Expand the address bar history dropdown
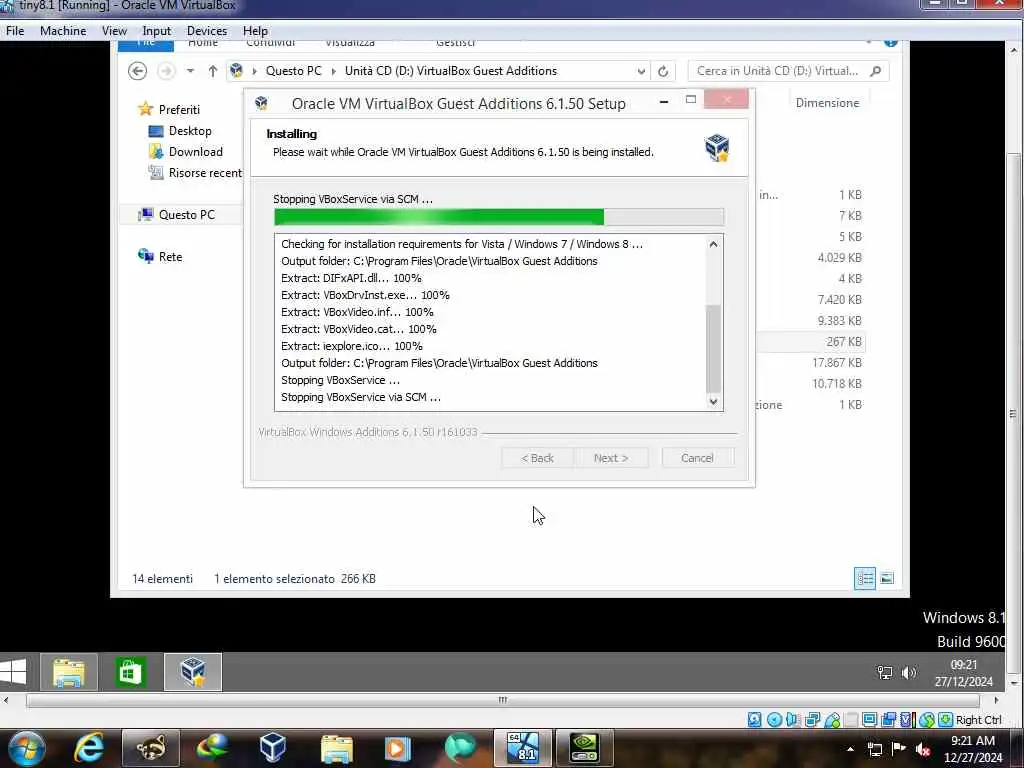The image size is (1024, 768). point(641,71)
